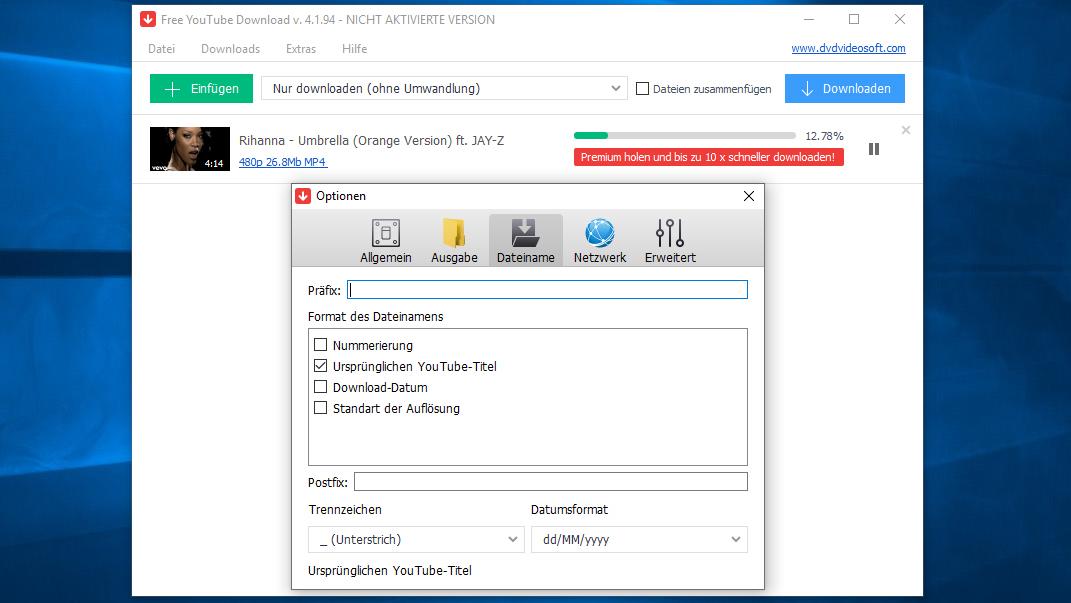Enable the Nummerierung checkbox
Image resolution: width=1071 pixels, height=603 pixels.
click(x=320, y=345)
